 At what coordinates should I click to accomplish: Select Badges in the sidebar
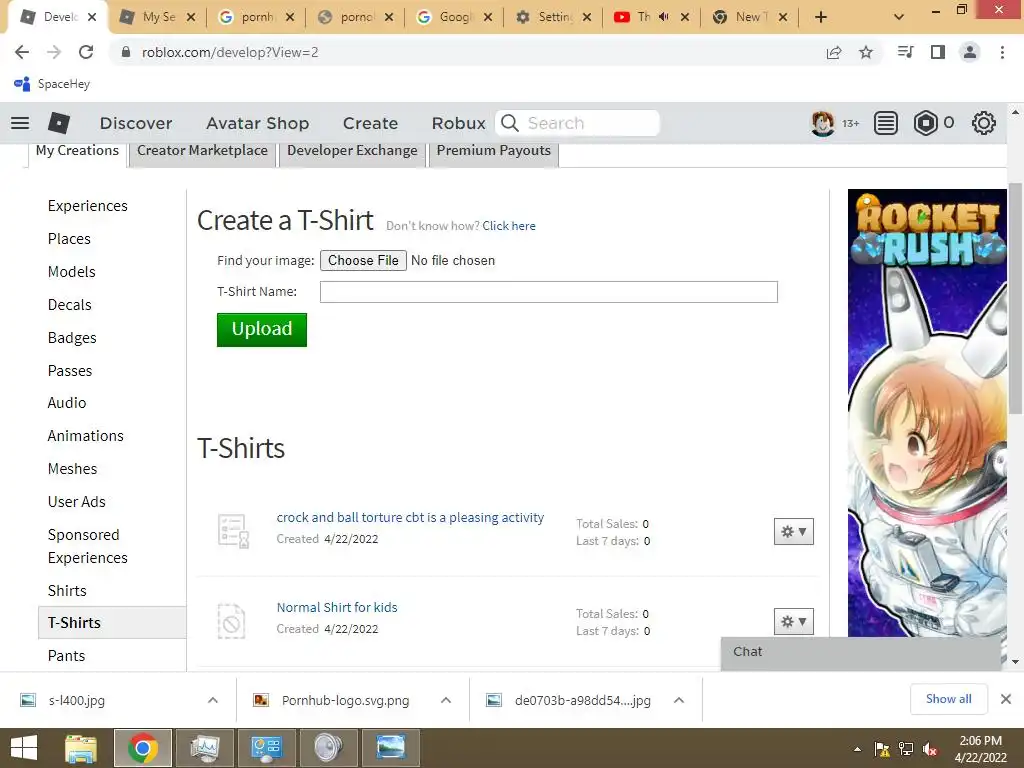72,338
